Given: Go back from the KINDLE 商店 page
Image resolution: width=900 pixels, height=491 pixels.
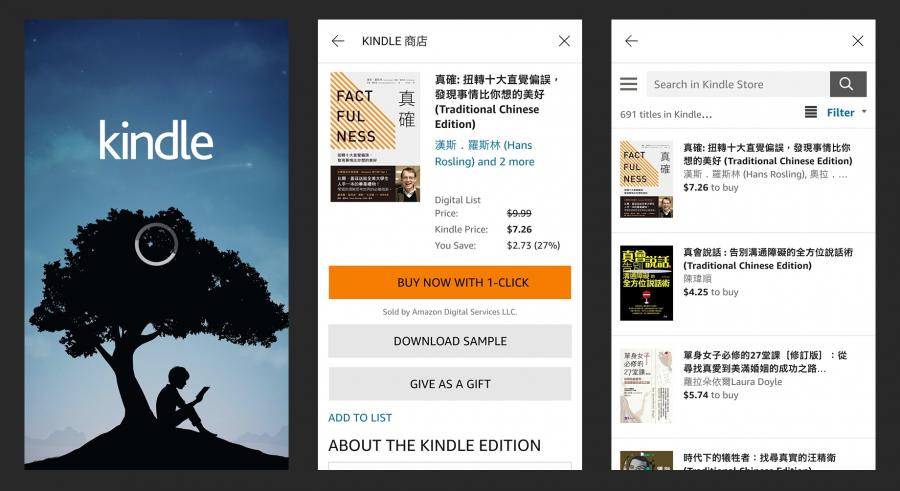Looking at the screenshot, I should point(338,41).
